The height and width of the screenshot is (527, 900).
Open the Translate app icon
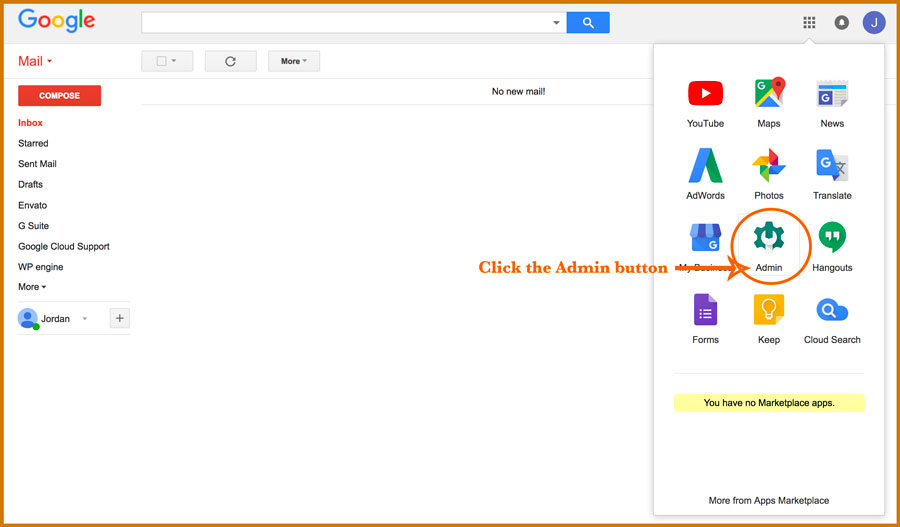[832, 165]
